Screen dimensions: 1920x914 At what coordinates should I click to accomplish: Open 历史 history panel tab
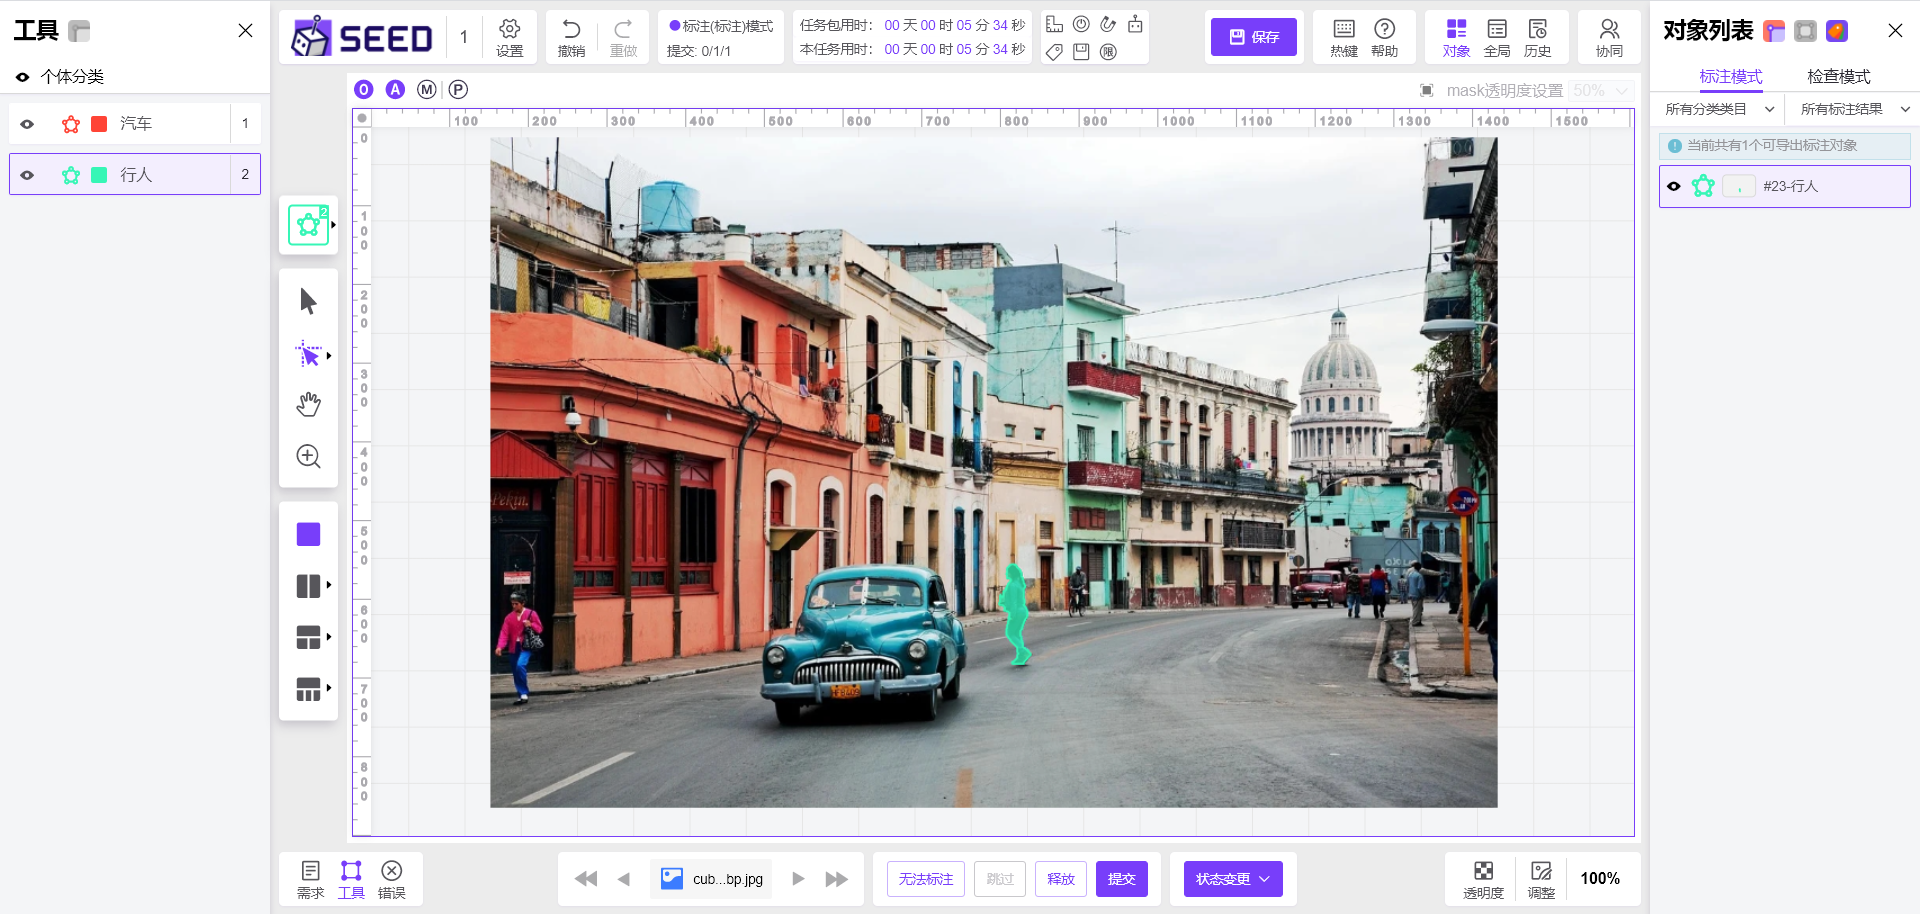tap(1537, 37)
